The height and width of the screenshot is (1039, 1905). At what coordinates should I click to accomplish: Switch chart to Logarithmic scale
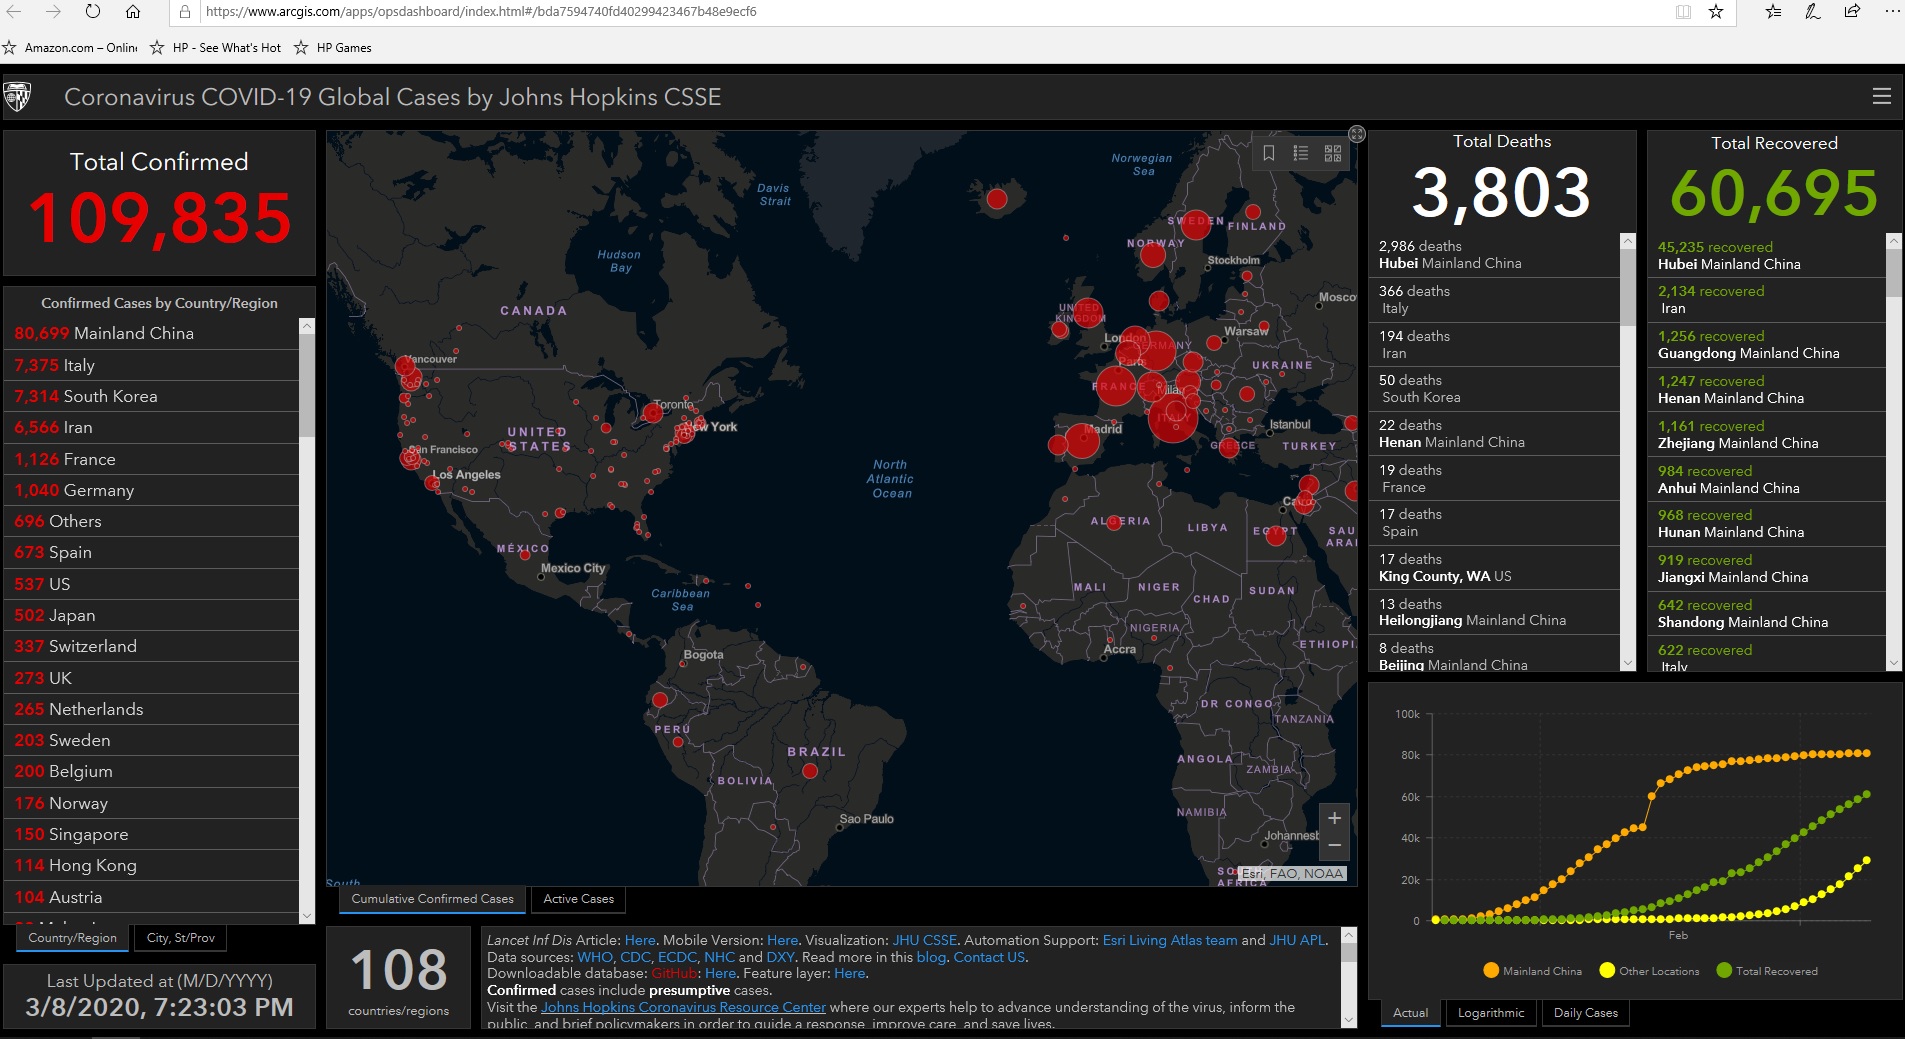[x=1490, y=1013]
